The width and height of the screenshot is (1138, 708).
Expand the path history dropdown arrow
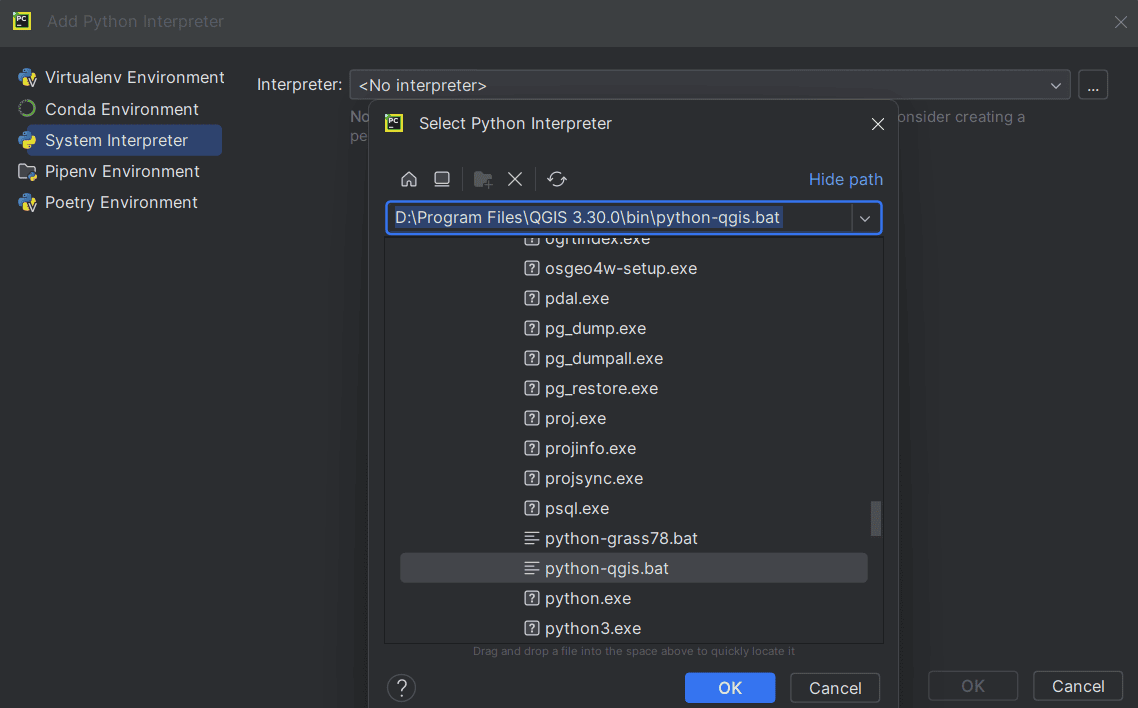[x=864, y=218]
